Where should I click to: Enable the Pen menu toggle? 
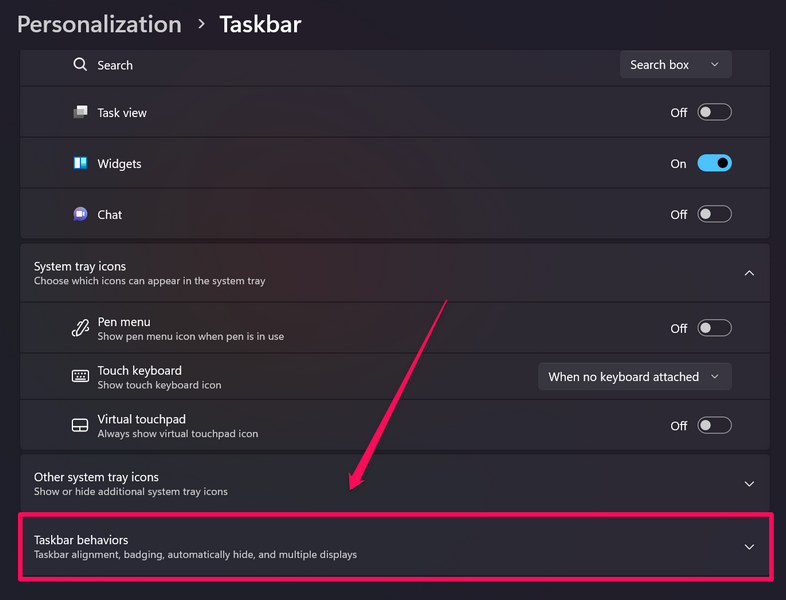[x=715, y=328]
